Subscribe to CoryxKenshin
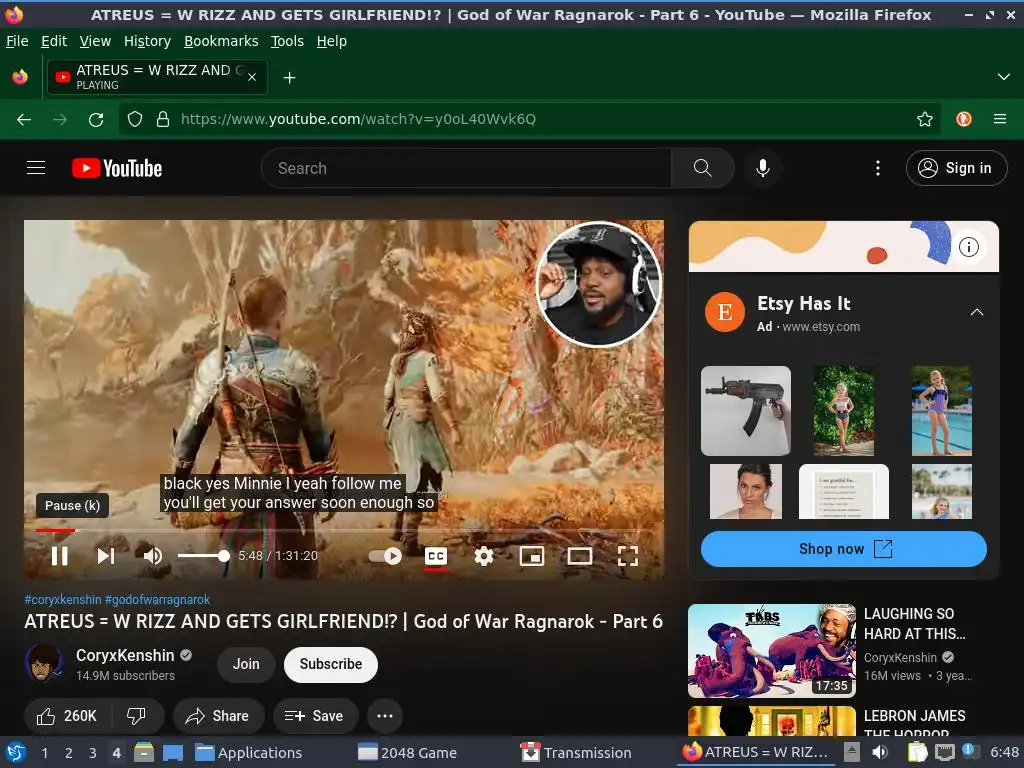 tap(330, 664)
